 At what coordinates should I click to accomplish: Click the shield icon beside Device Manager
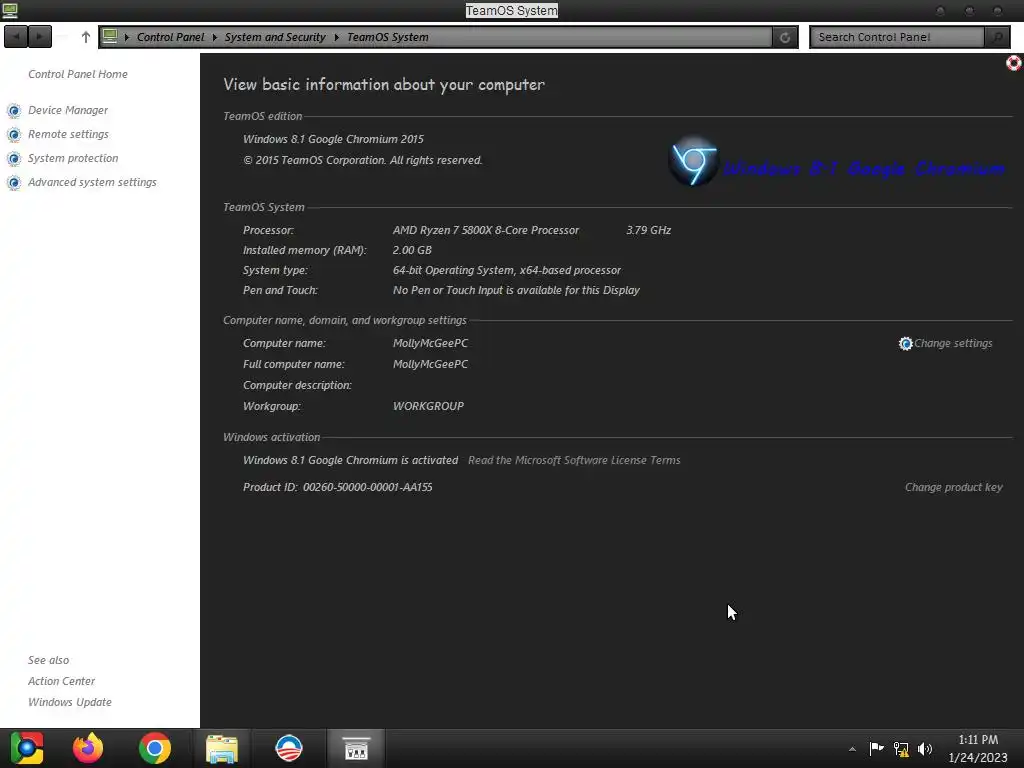click(14, 110)
